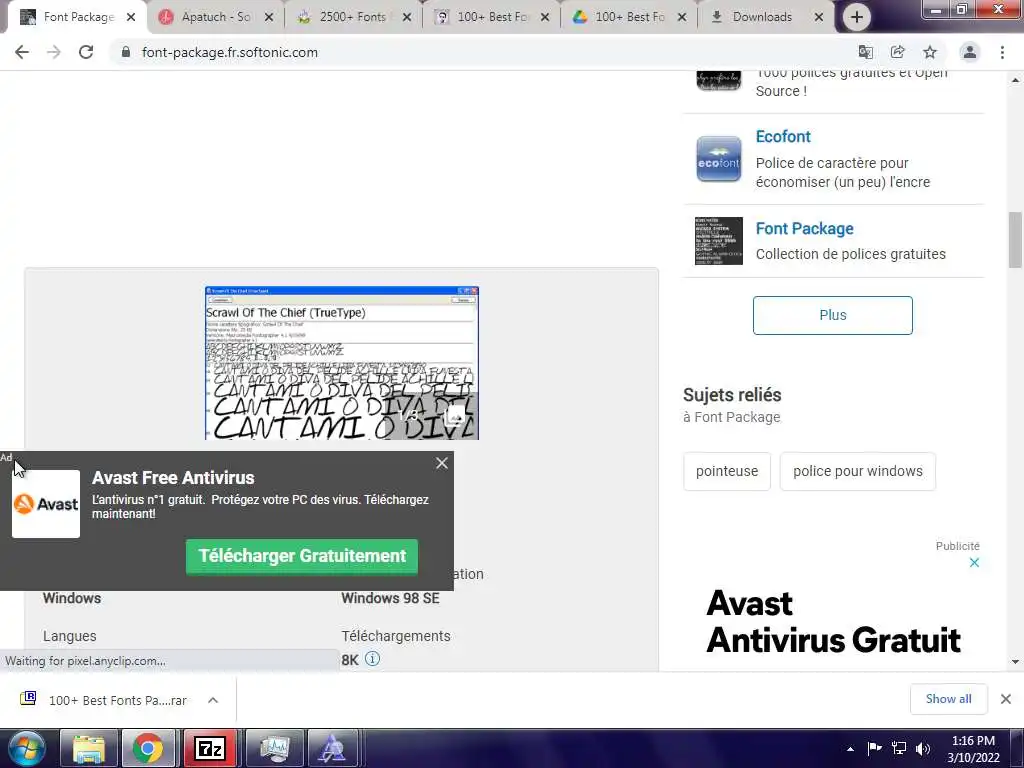Select the police pour windows tag
This screenshot has height=768, width=1024.
coord(857,471)
